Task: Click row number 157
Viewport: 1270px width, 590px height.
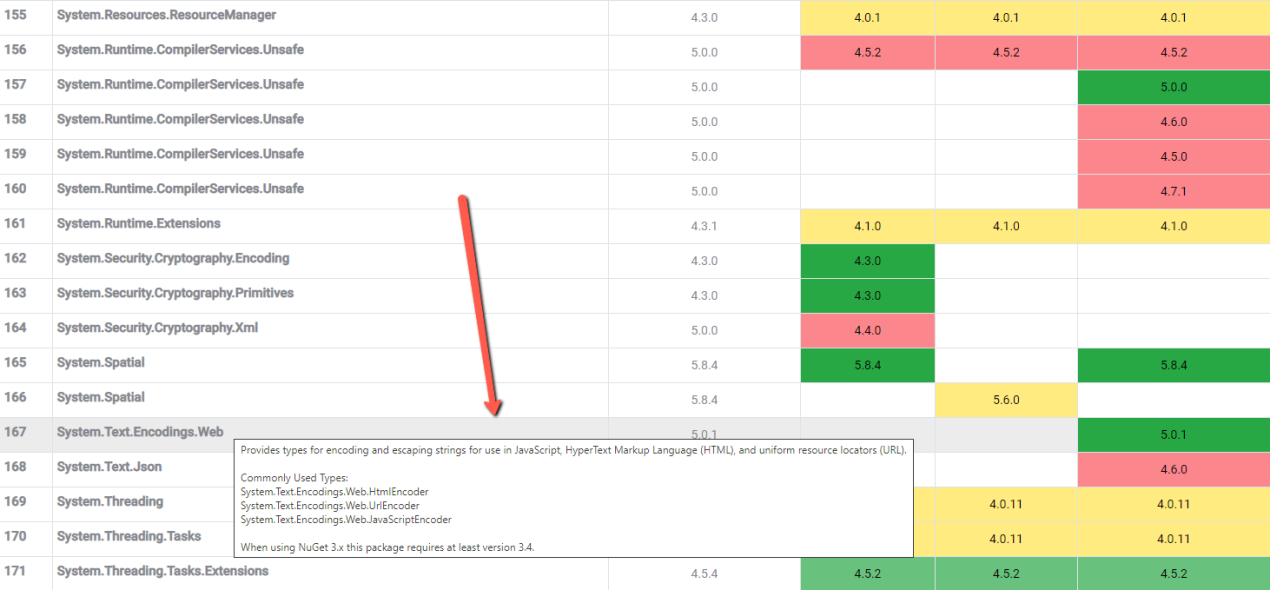Action: click(16, 85)
